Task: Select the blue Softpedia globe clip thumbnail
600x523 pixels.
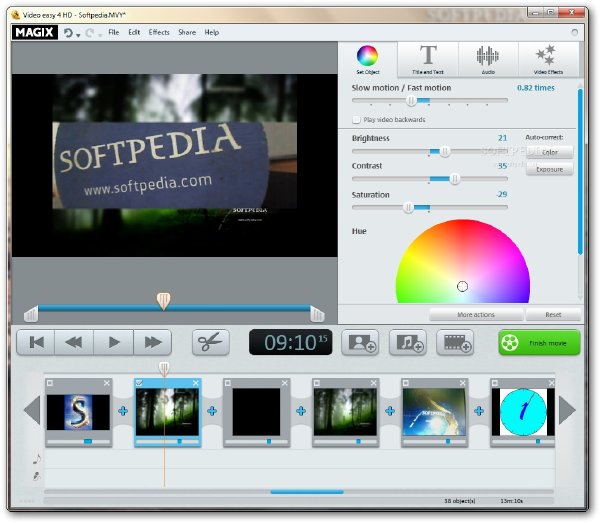Action: tap(434, 412)
